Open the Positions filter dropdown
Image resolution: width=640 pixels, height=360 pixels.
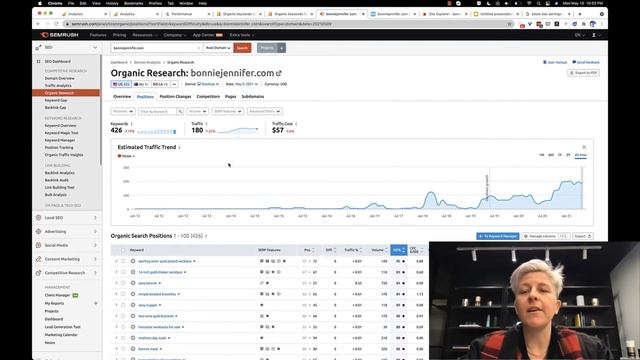point(122,111)
